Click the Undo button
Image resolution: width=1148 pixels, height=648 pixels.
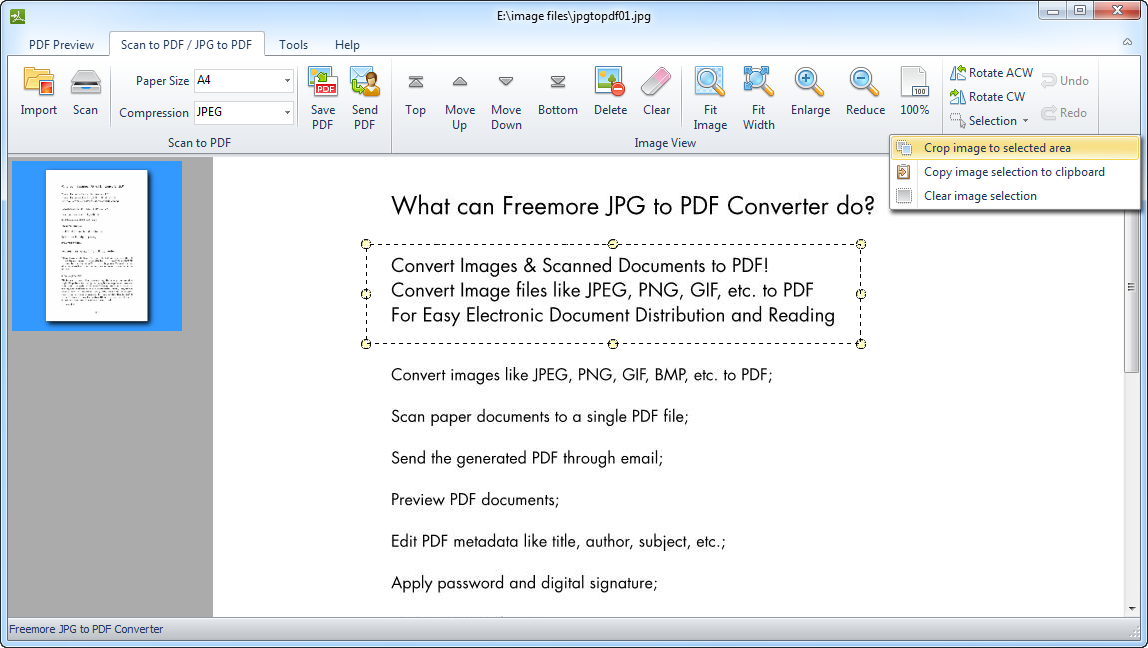[x=1065, y=81]
